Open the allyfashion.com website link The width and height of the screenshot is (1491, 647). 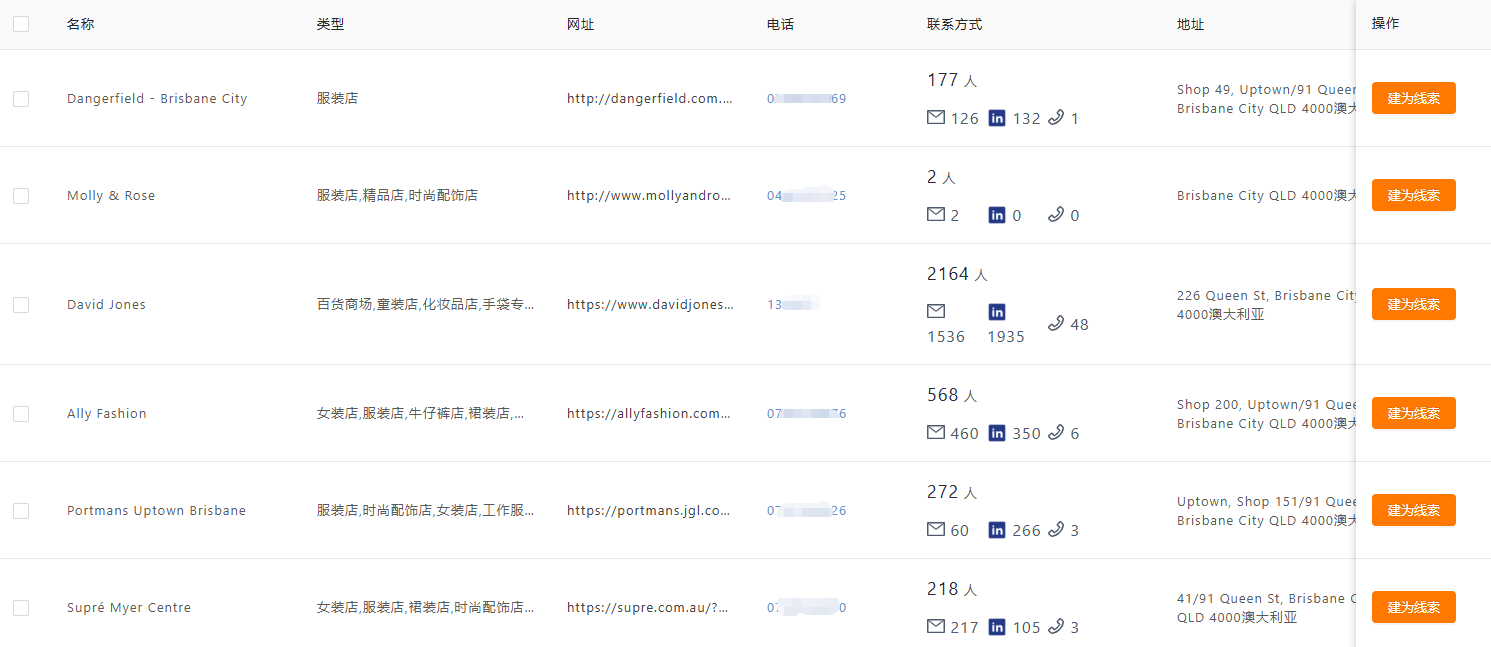650,414
